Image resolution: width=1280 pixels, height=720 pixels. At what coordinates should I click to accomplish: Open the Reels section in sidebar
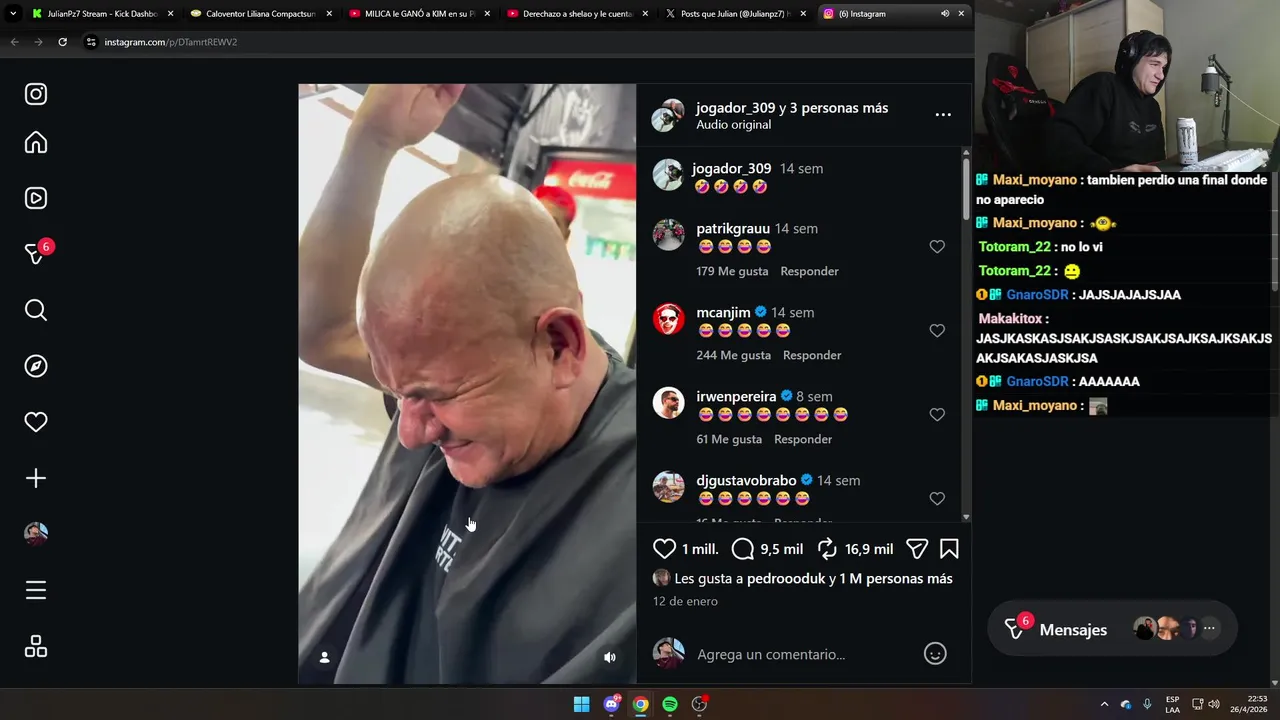click(36, 198)
